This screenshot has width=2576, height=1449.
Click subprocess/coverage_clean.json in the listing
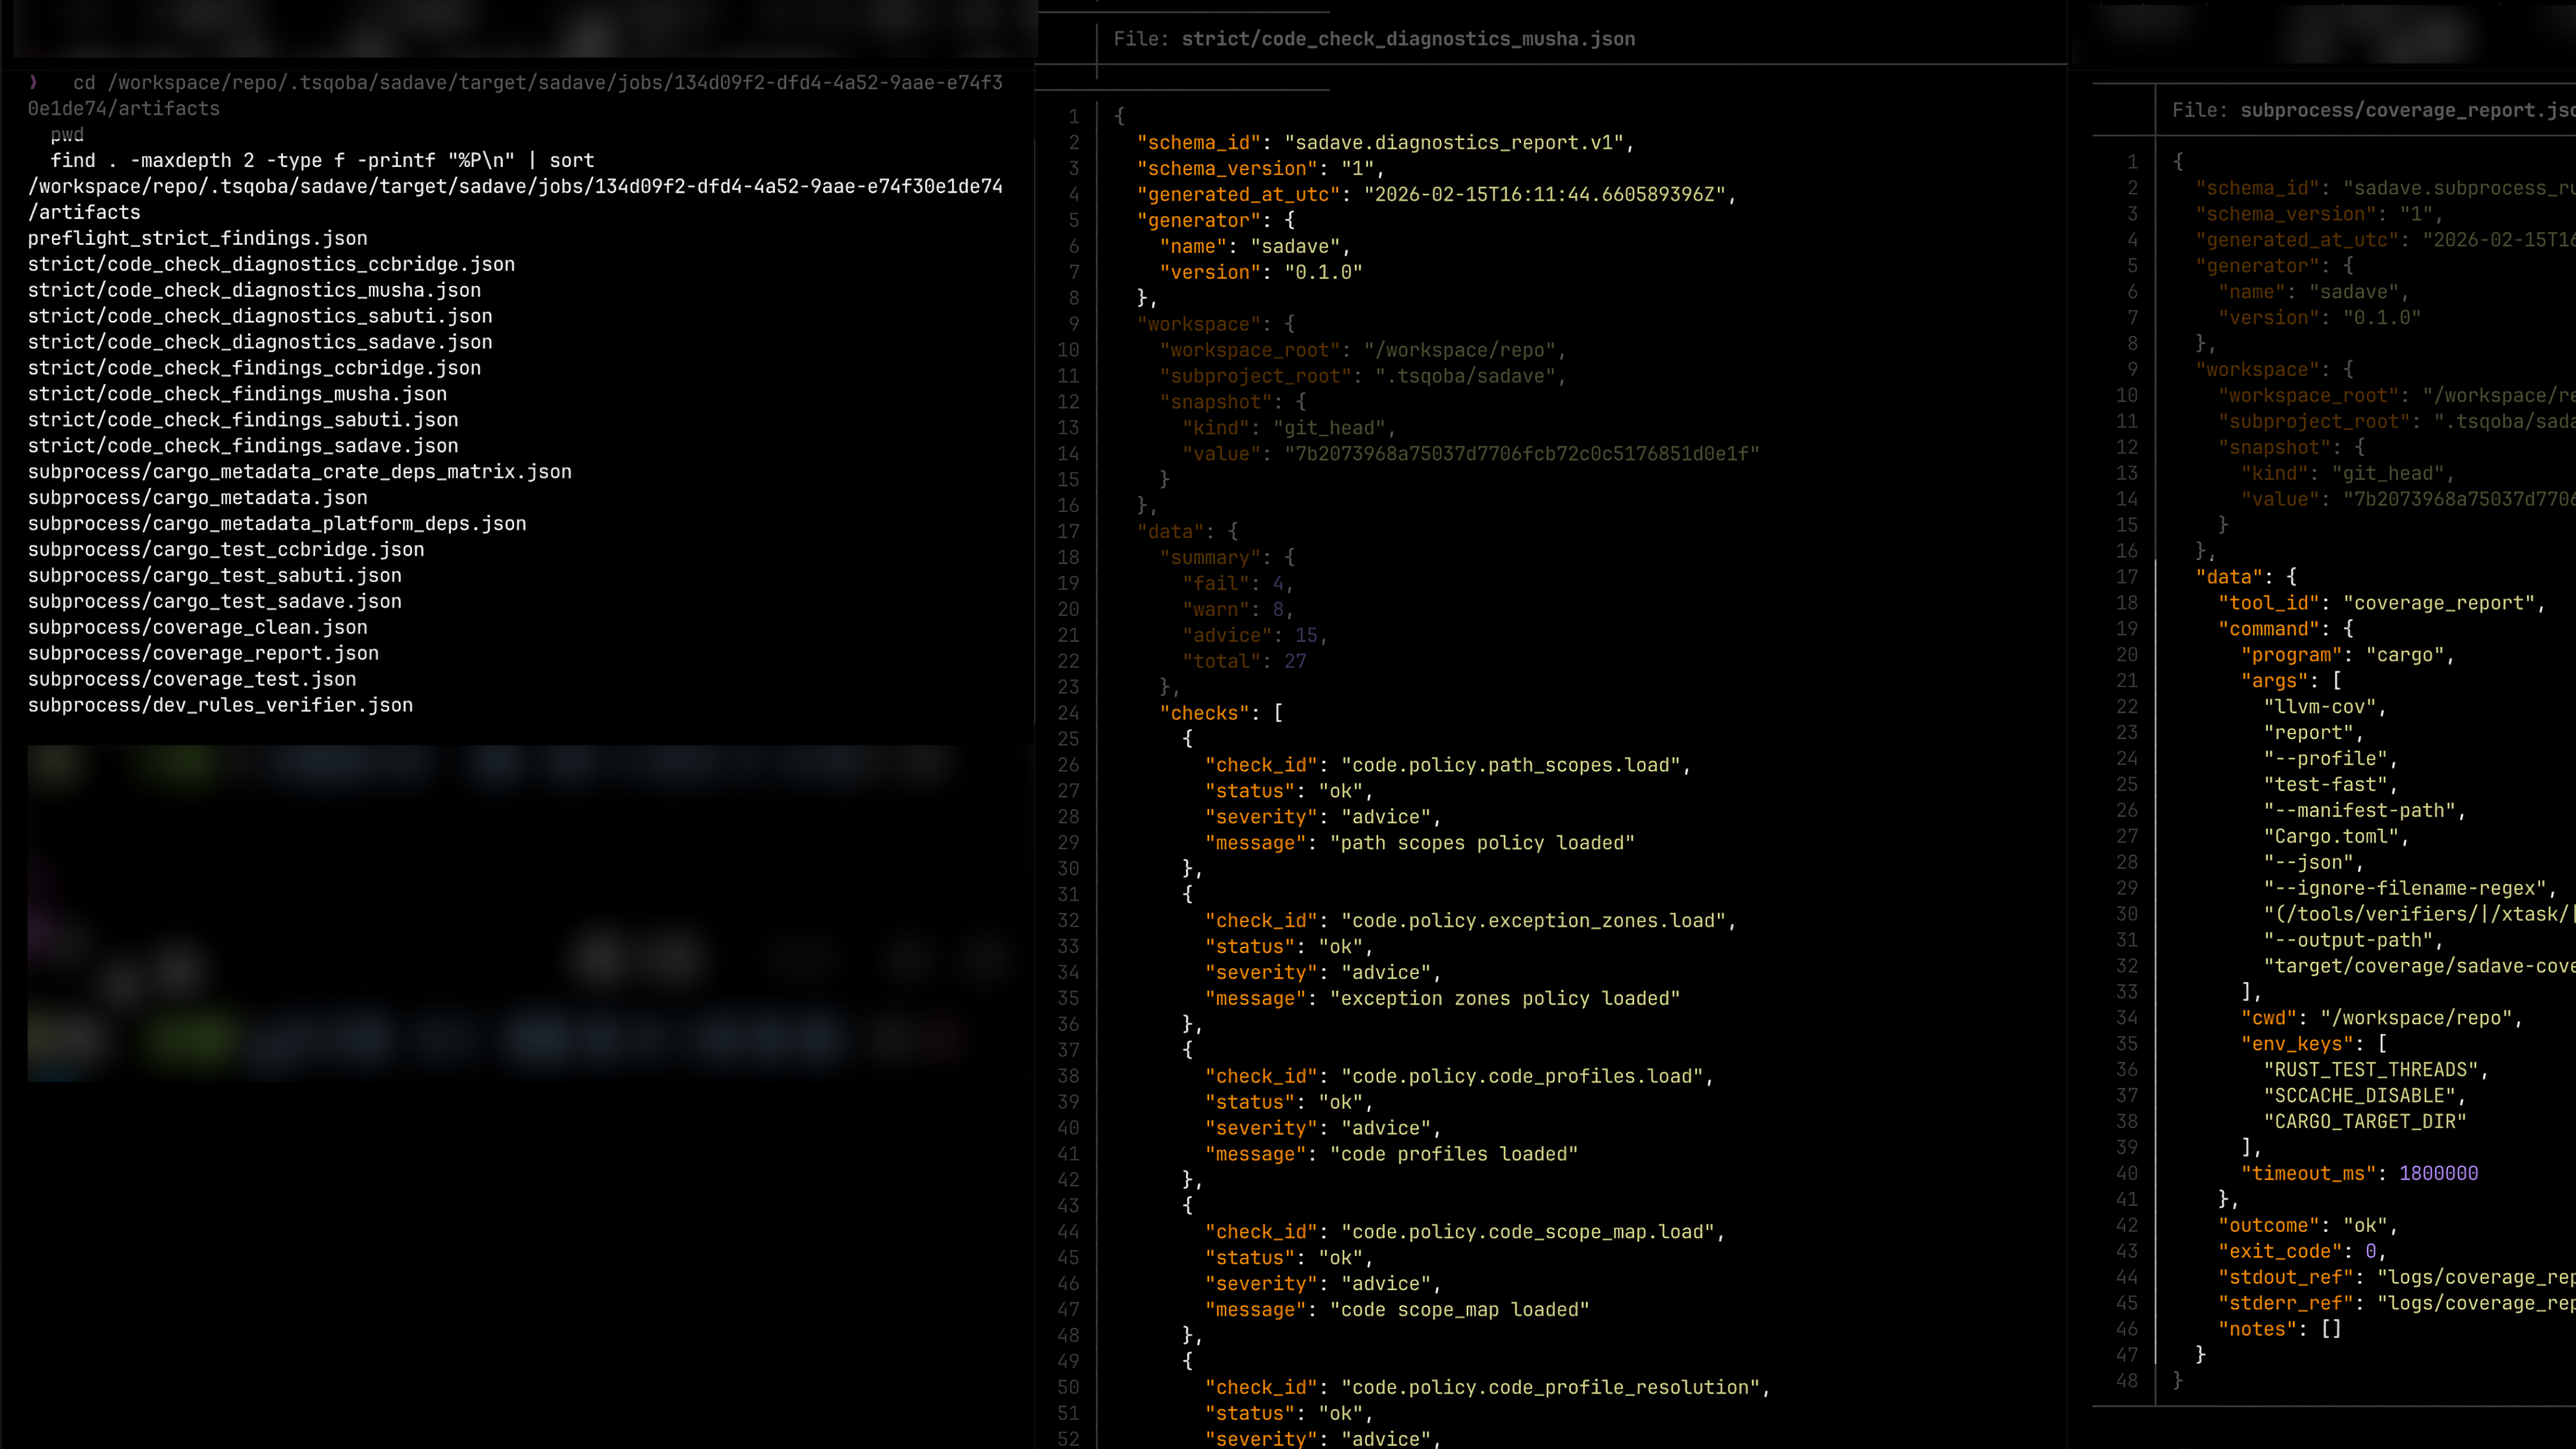(x=197, y=627)
